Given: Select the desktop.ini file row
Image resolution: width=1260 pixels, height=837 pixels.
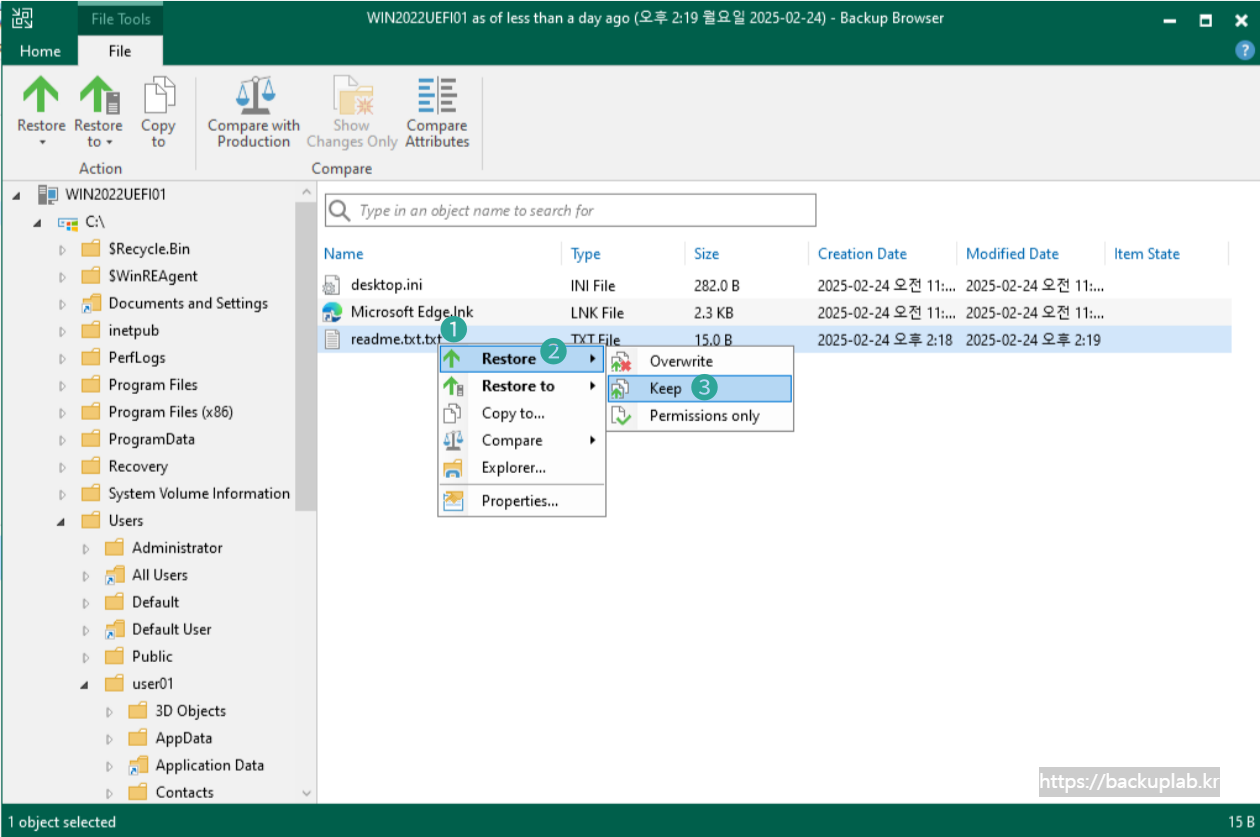Looking at the screenshot, I should tap(775, 285).
